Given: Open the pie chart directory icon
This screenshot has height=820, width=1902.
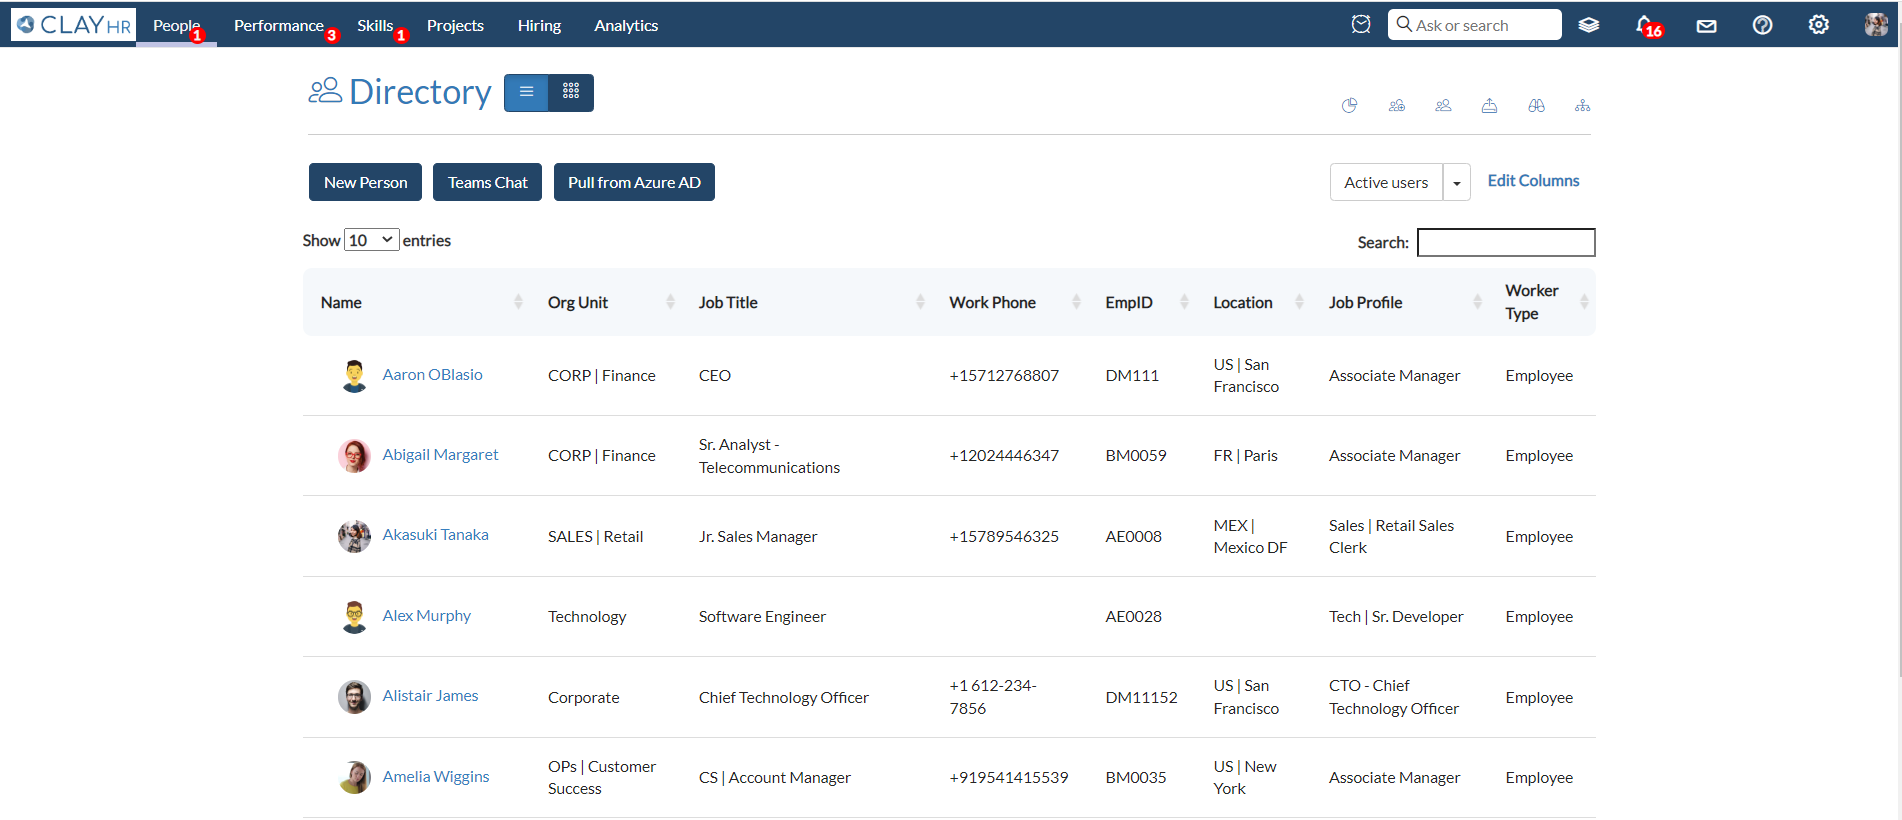Looking at the screenshot, I should [x=1349, y=106].
